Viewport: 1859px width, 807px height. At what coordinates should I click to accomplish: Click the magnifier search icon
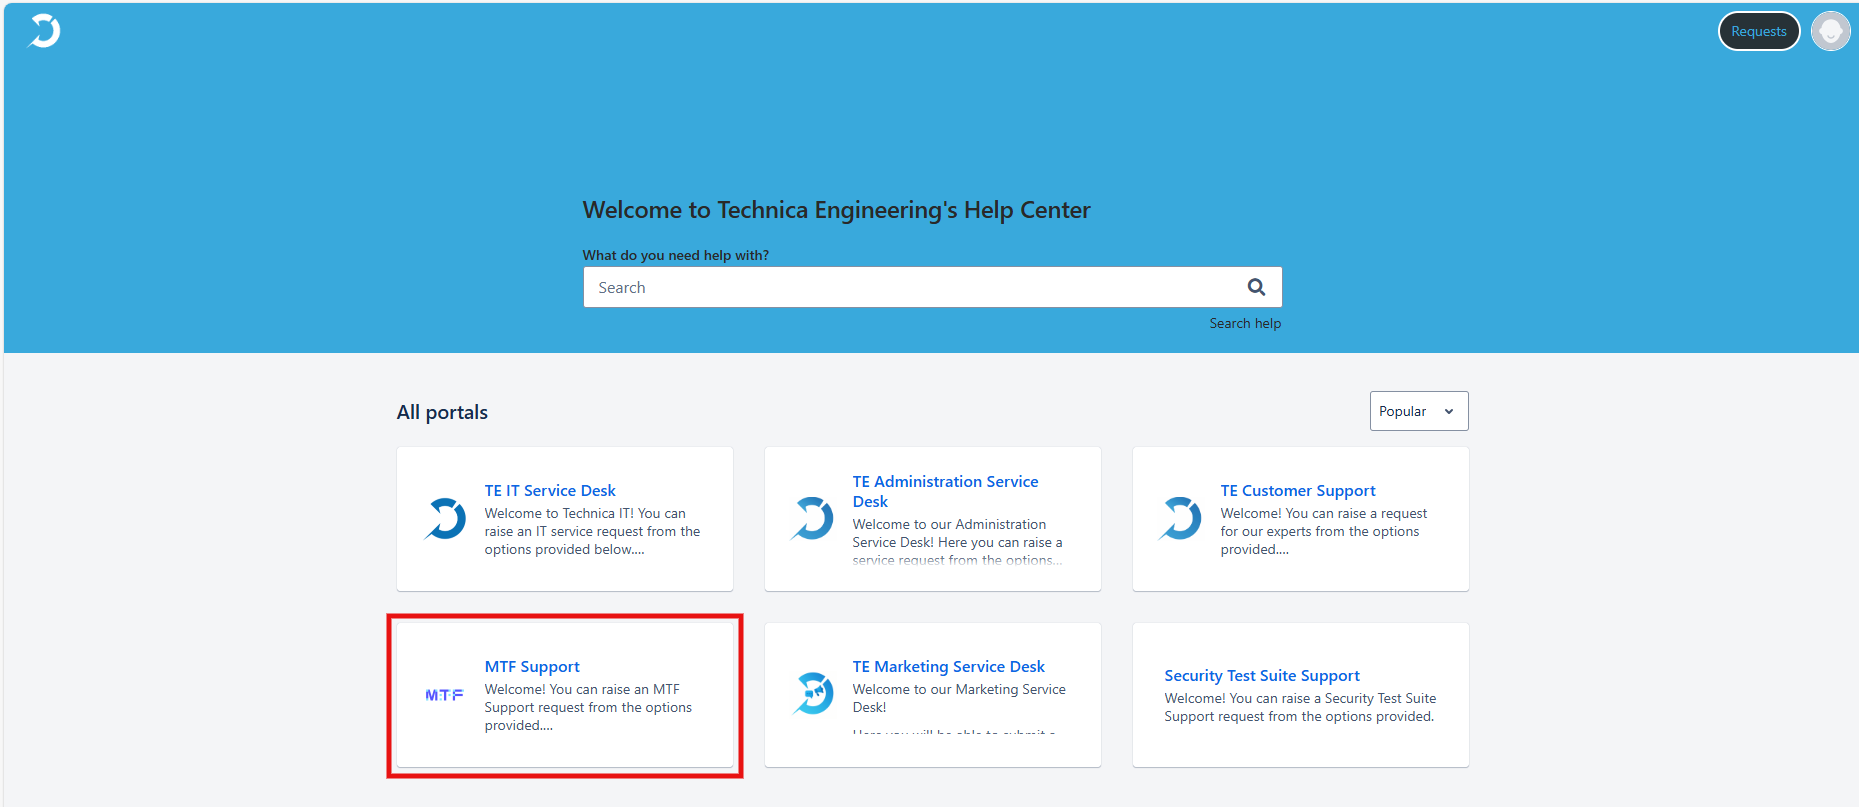(x=1256, y=287)
